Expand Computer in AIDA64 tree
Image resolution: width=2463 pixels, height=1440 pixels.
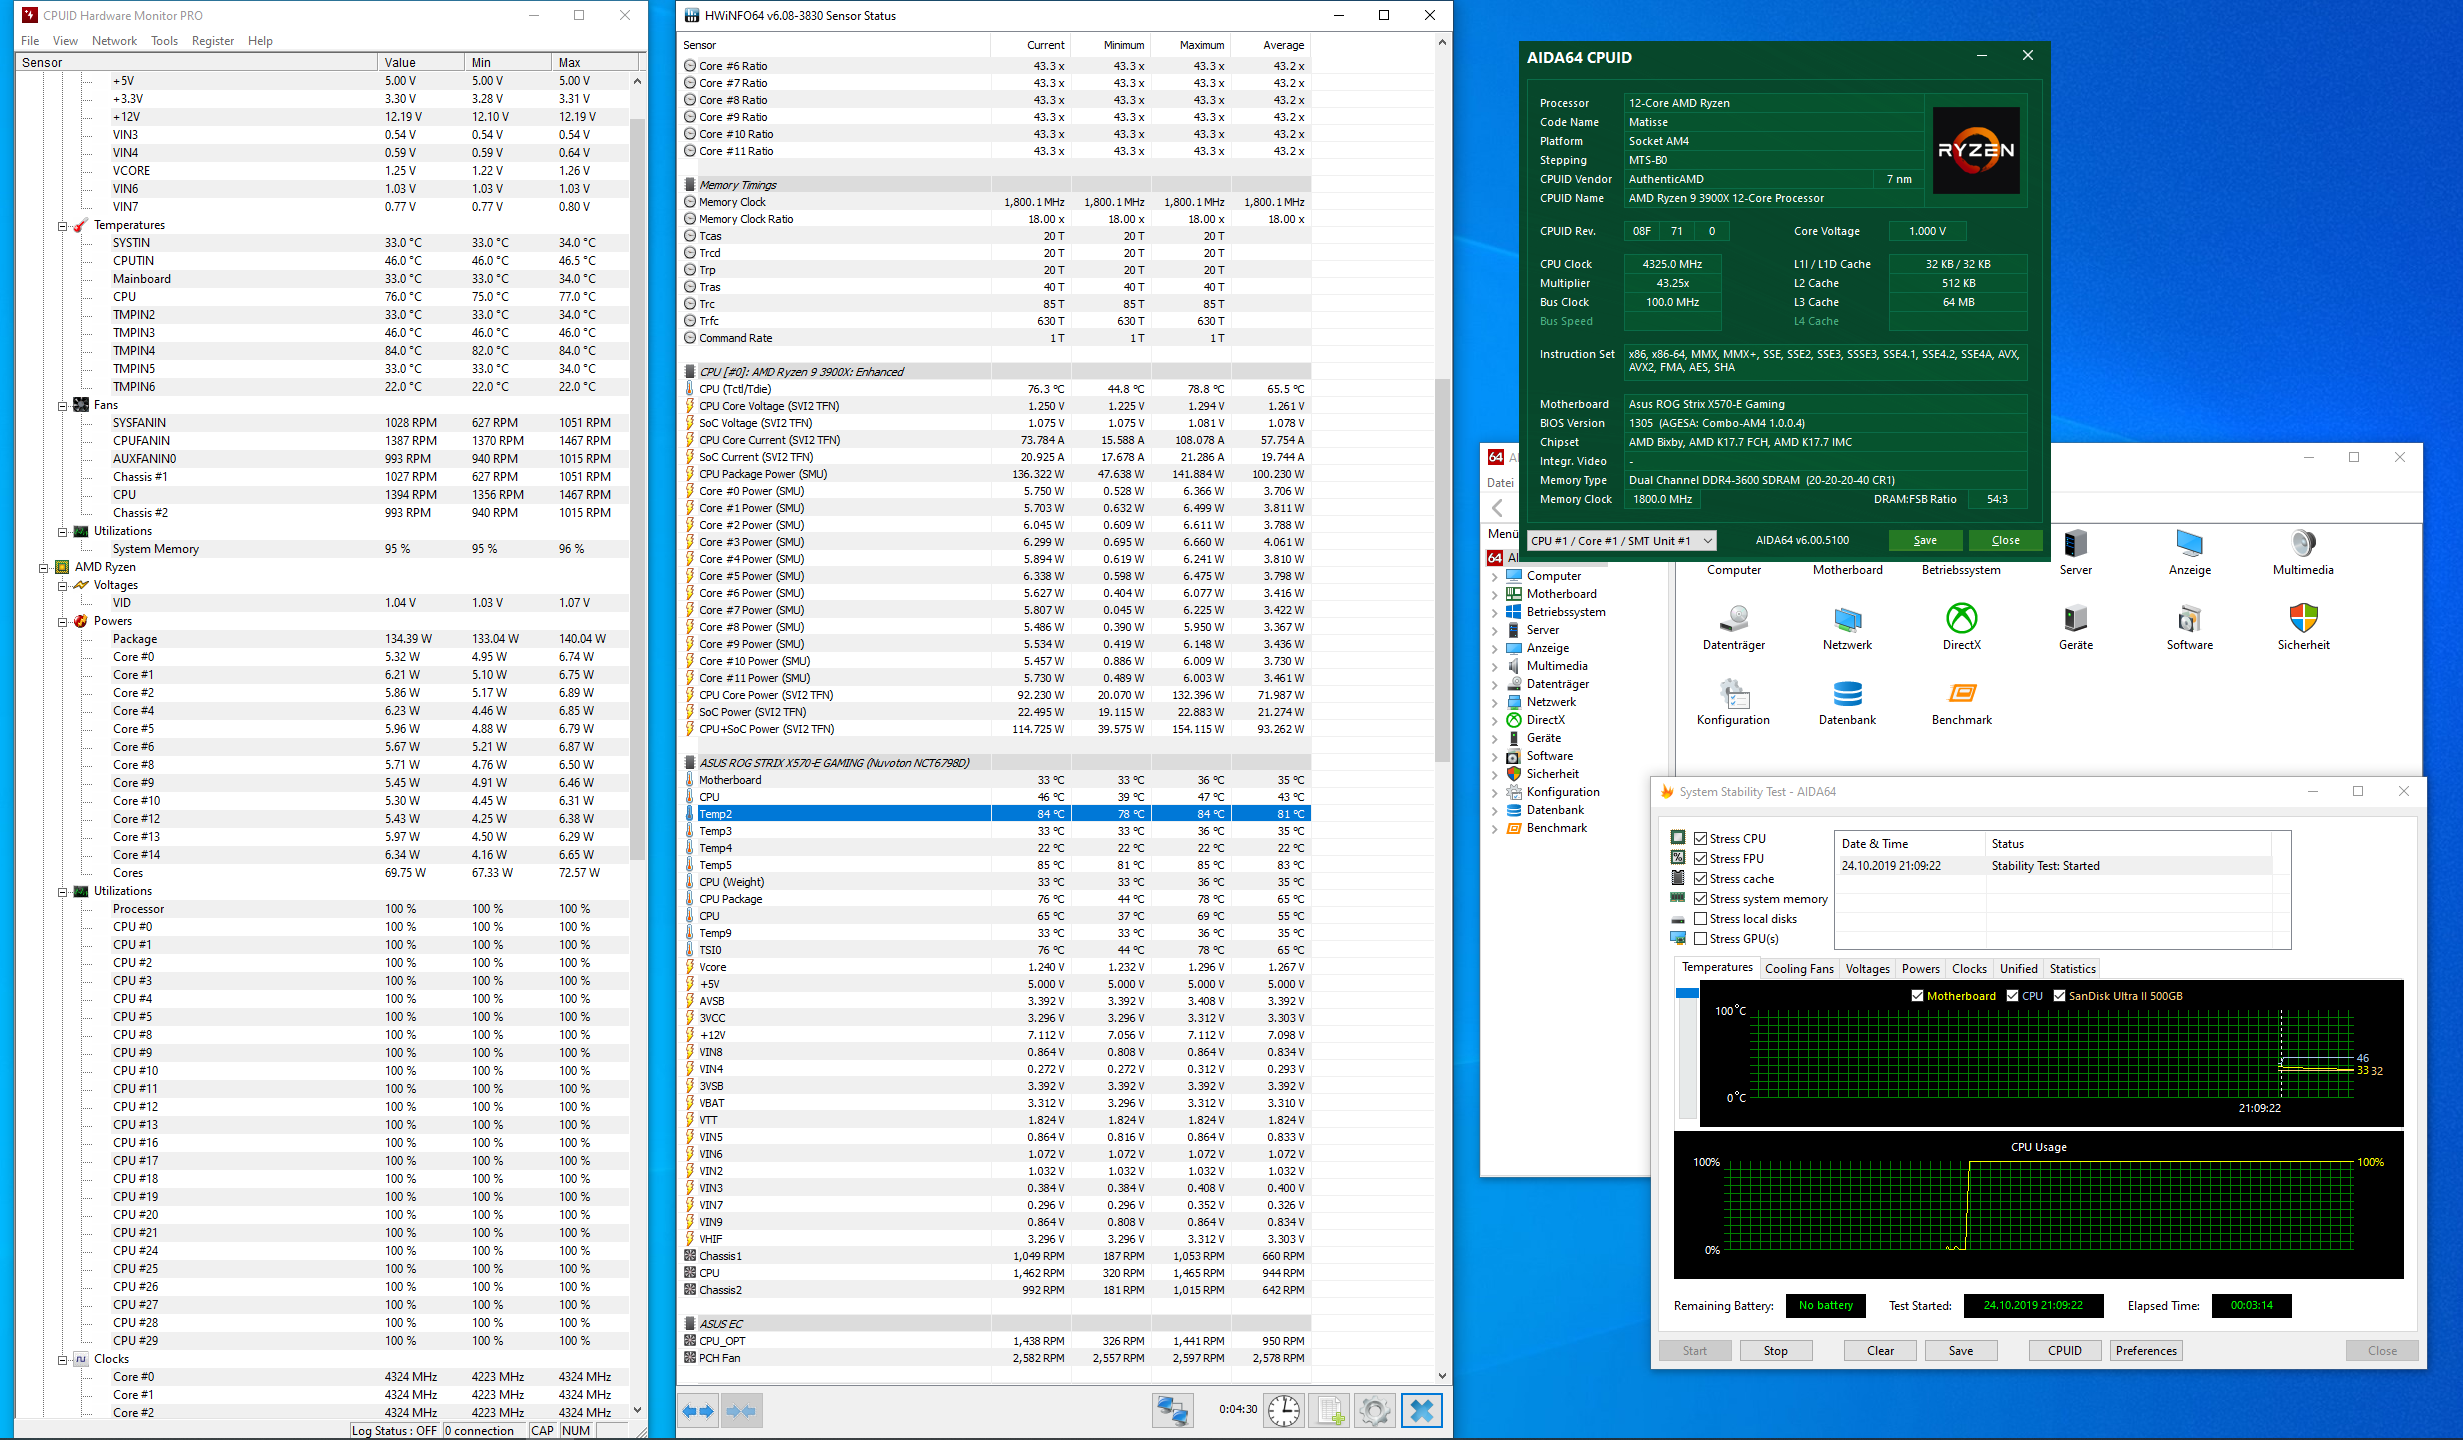click(1495, 577)
